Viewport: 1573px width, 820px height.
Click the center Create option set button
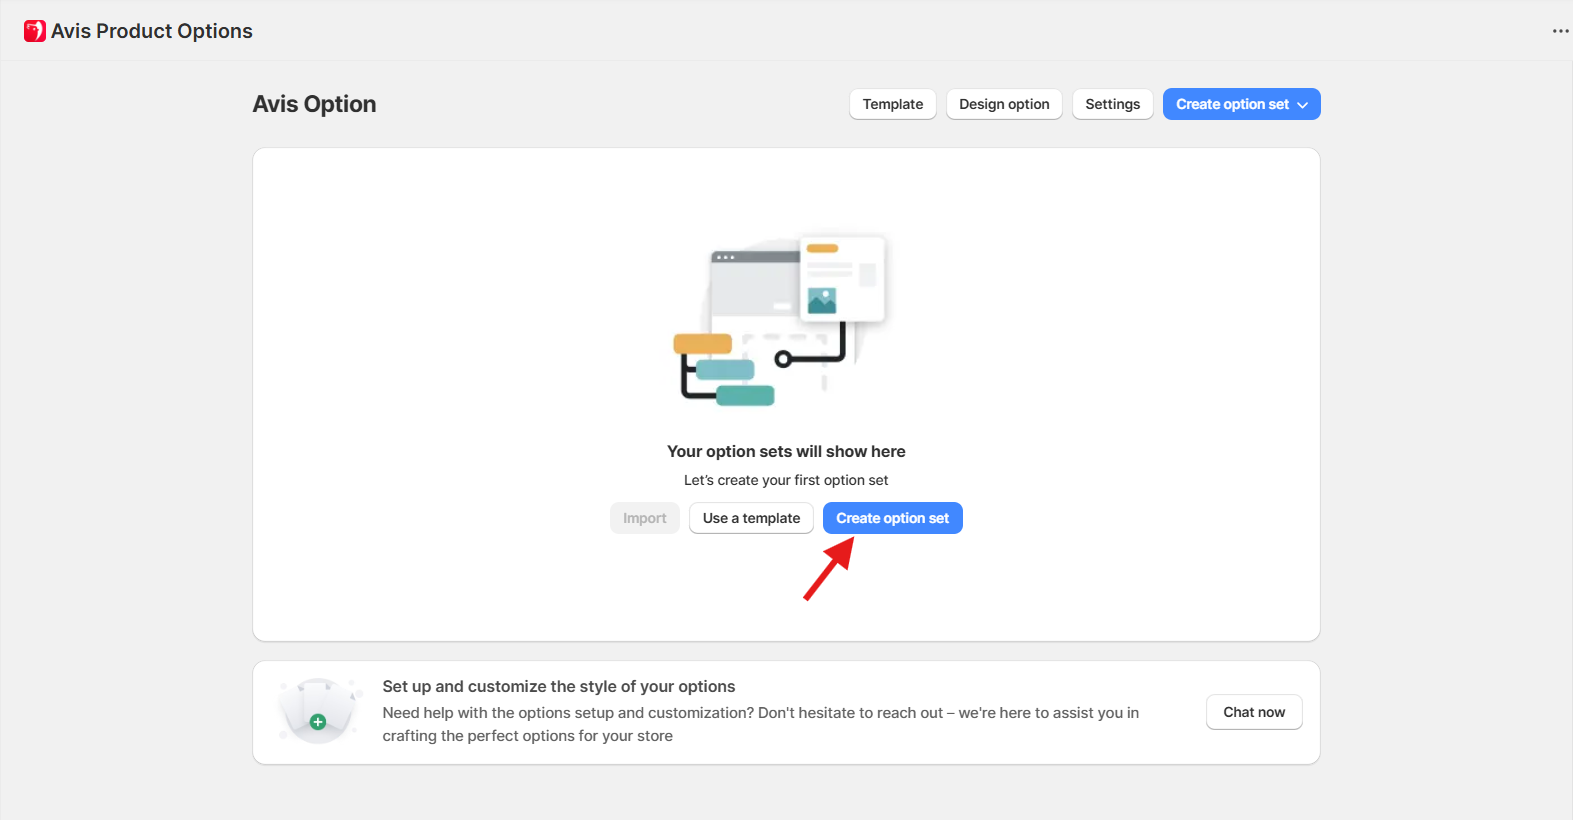click(x=892, y=518)
